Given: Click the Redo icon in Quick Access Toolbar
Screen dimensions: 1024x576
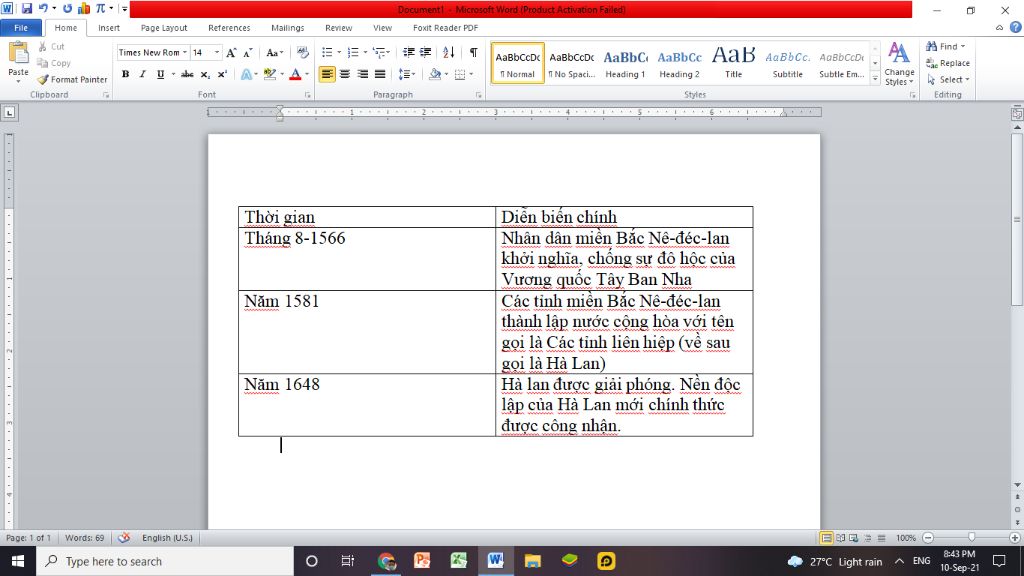Looking at the screenshot, I should [67, 8].
